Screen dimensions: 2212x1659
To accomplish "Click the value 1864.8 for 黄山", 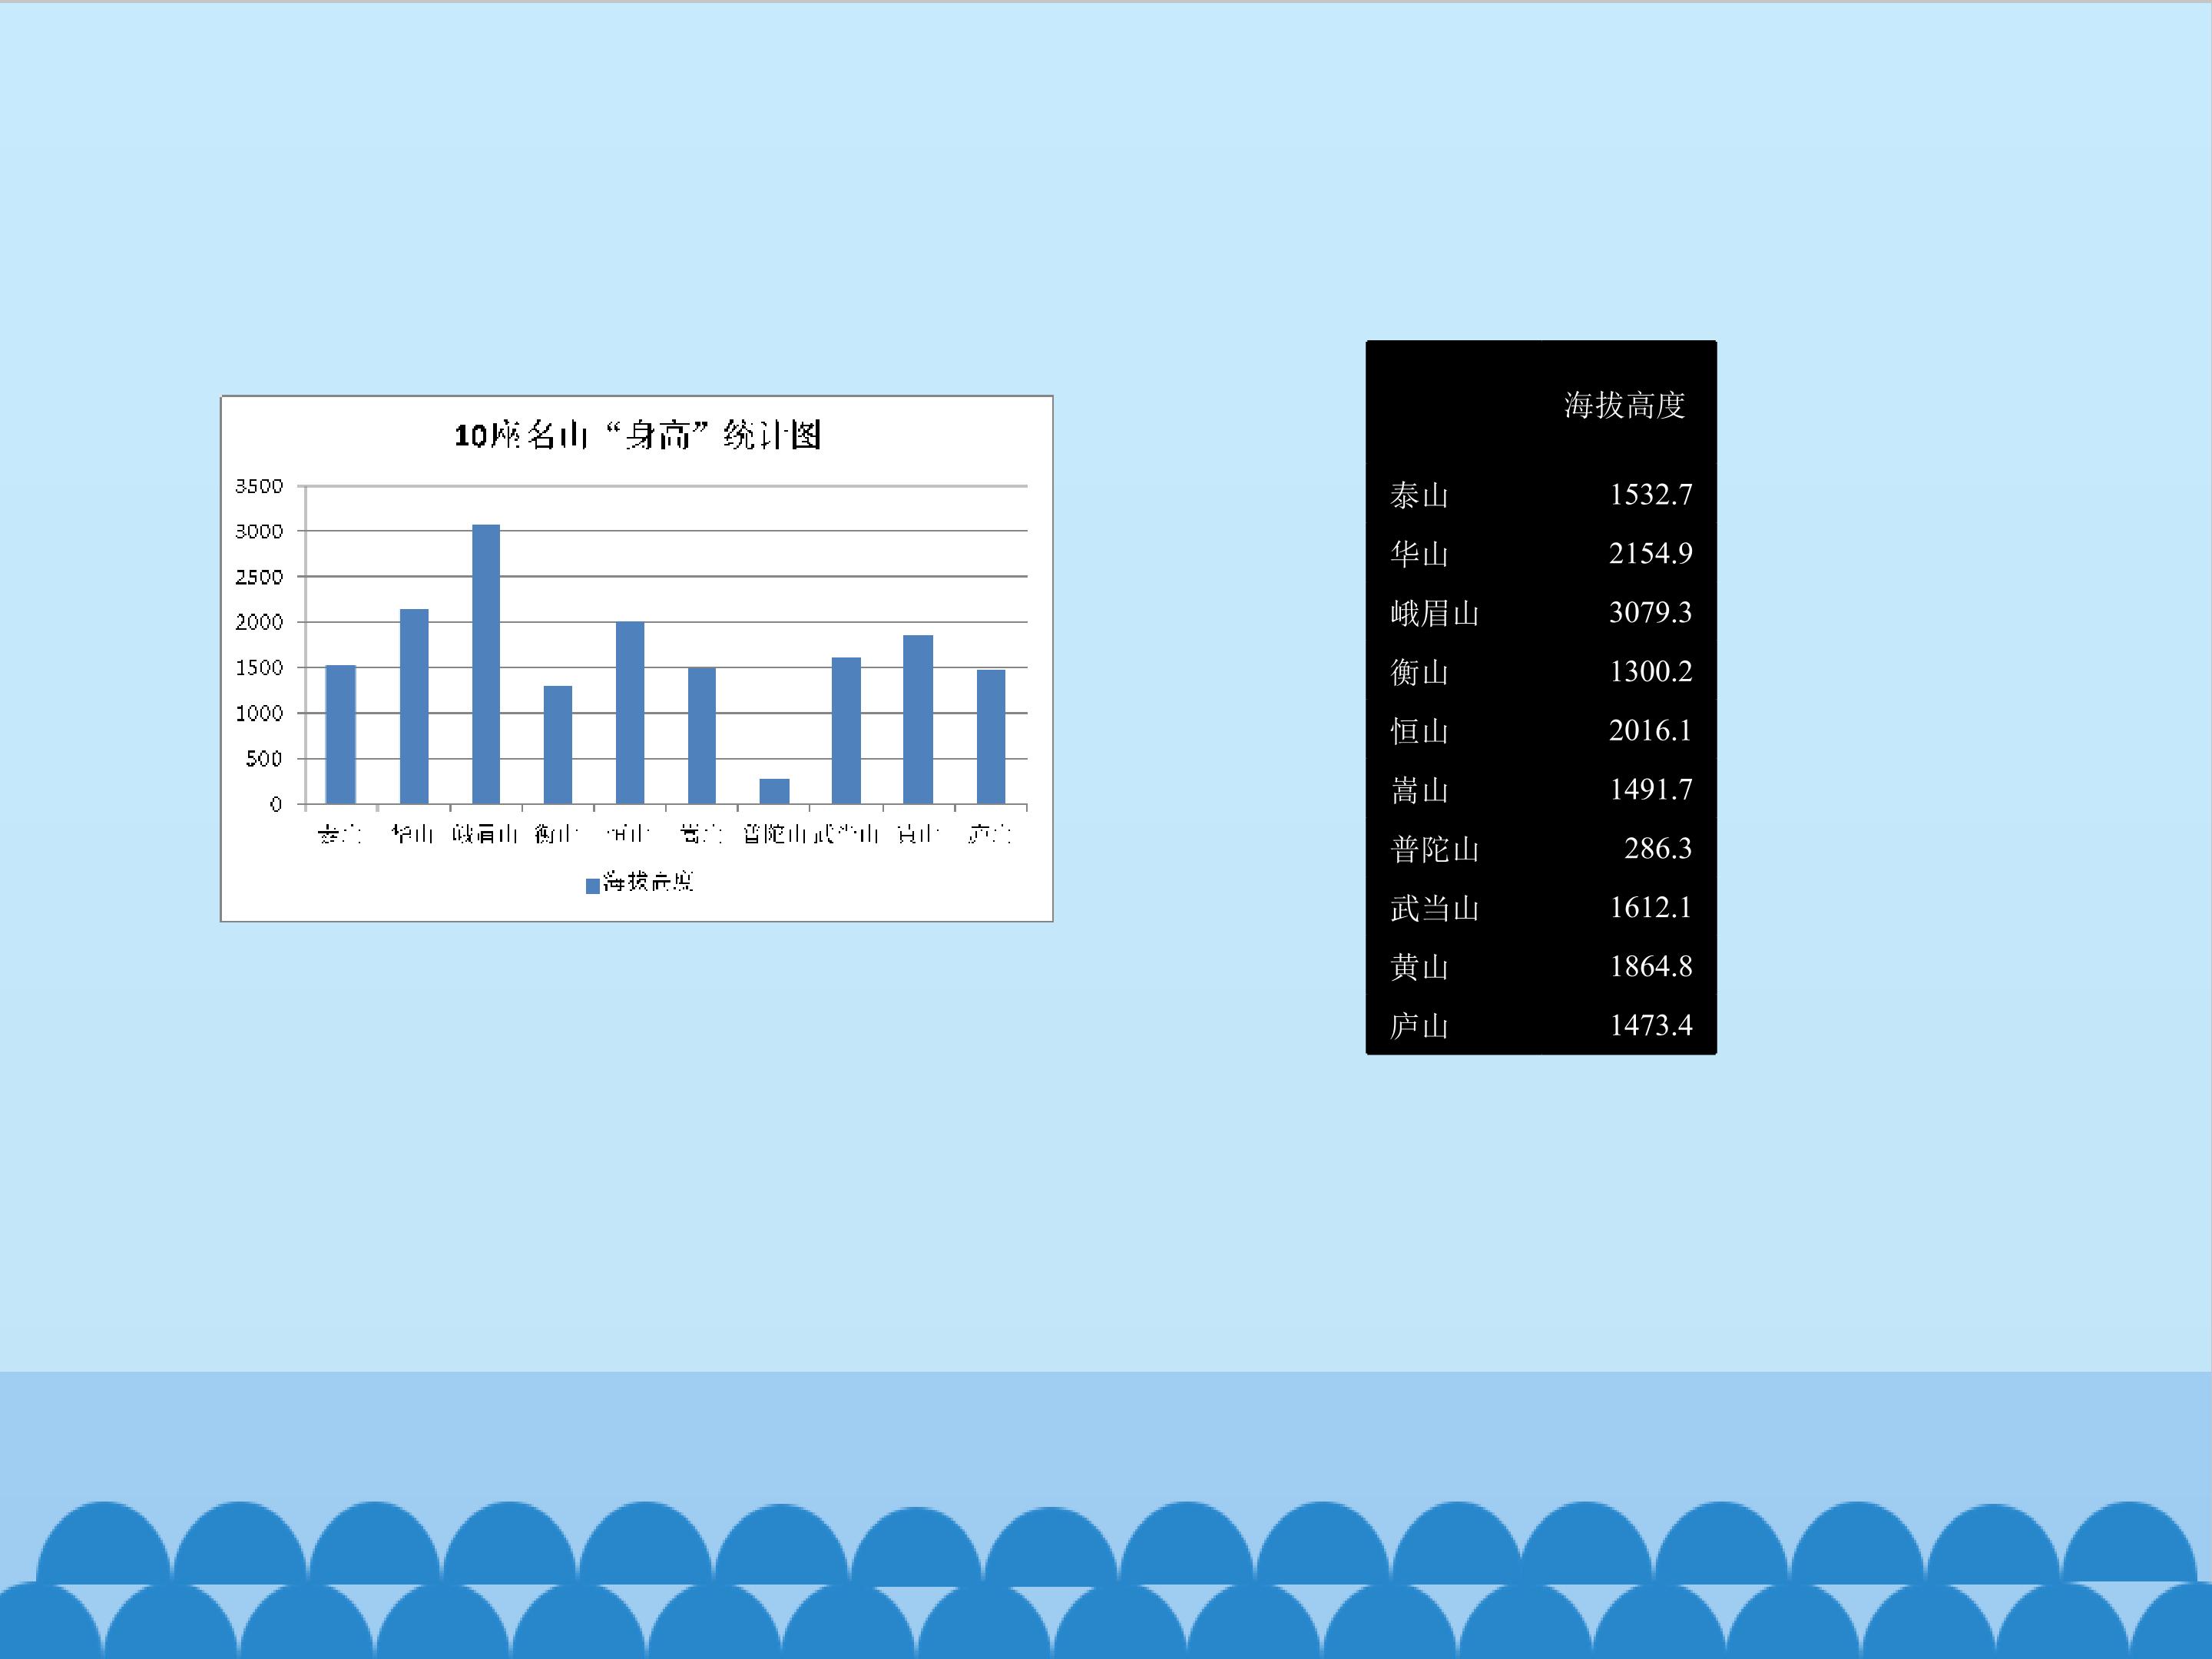I will pos(1651,966).
